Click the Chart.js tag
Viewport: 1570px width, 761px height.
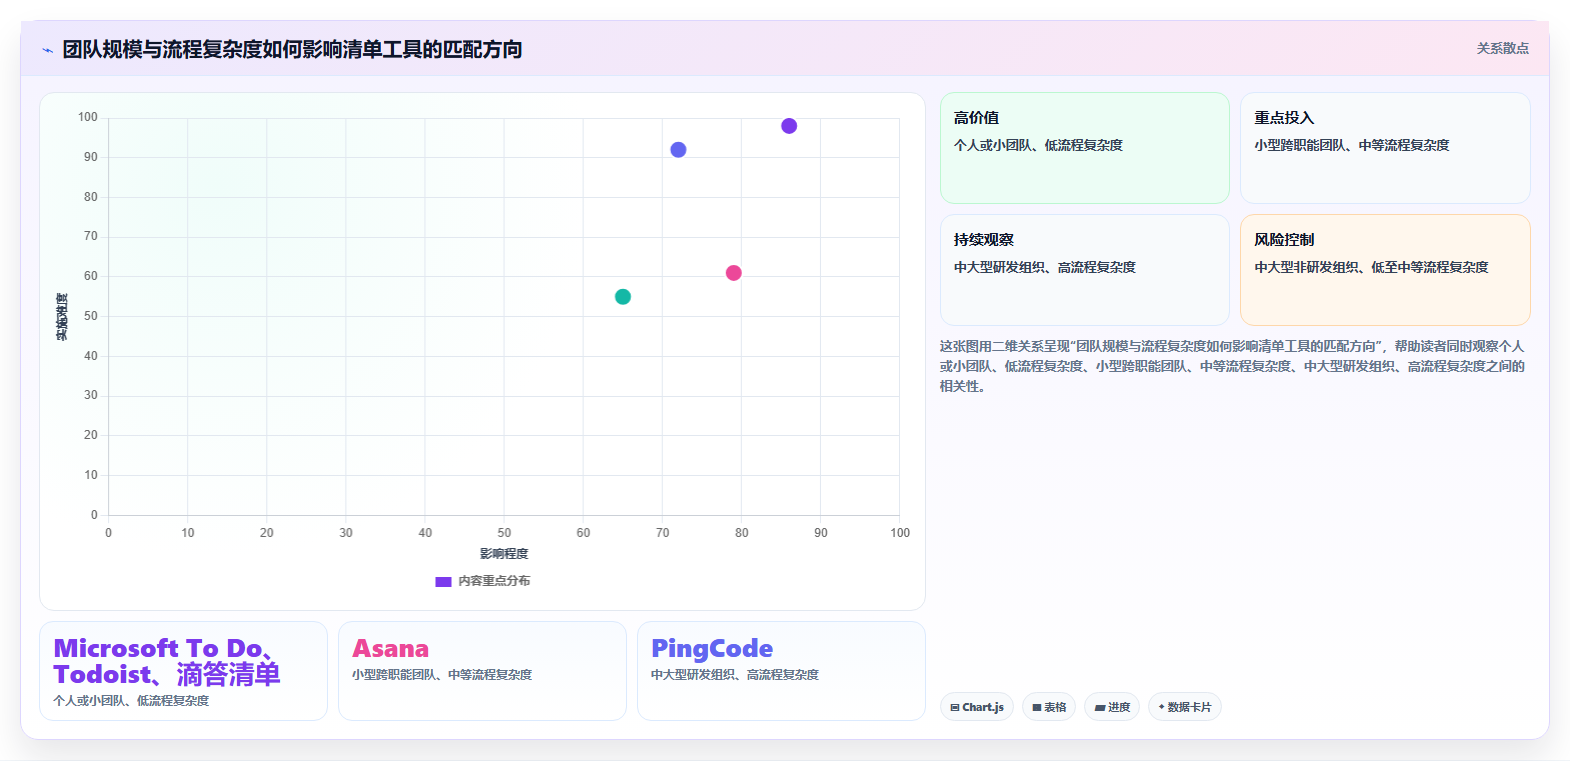977,707
